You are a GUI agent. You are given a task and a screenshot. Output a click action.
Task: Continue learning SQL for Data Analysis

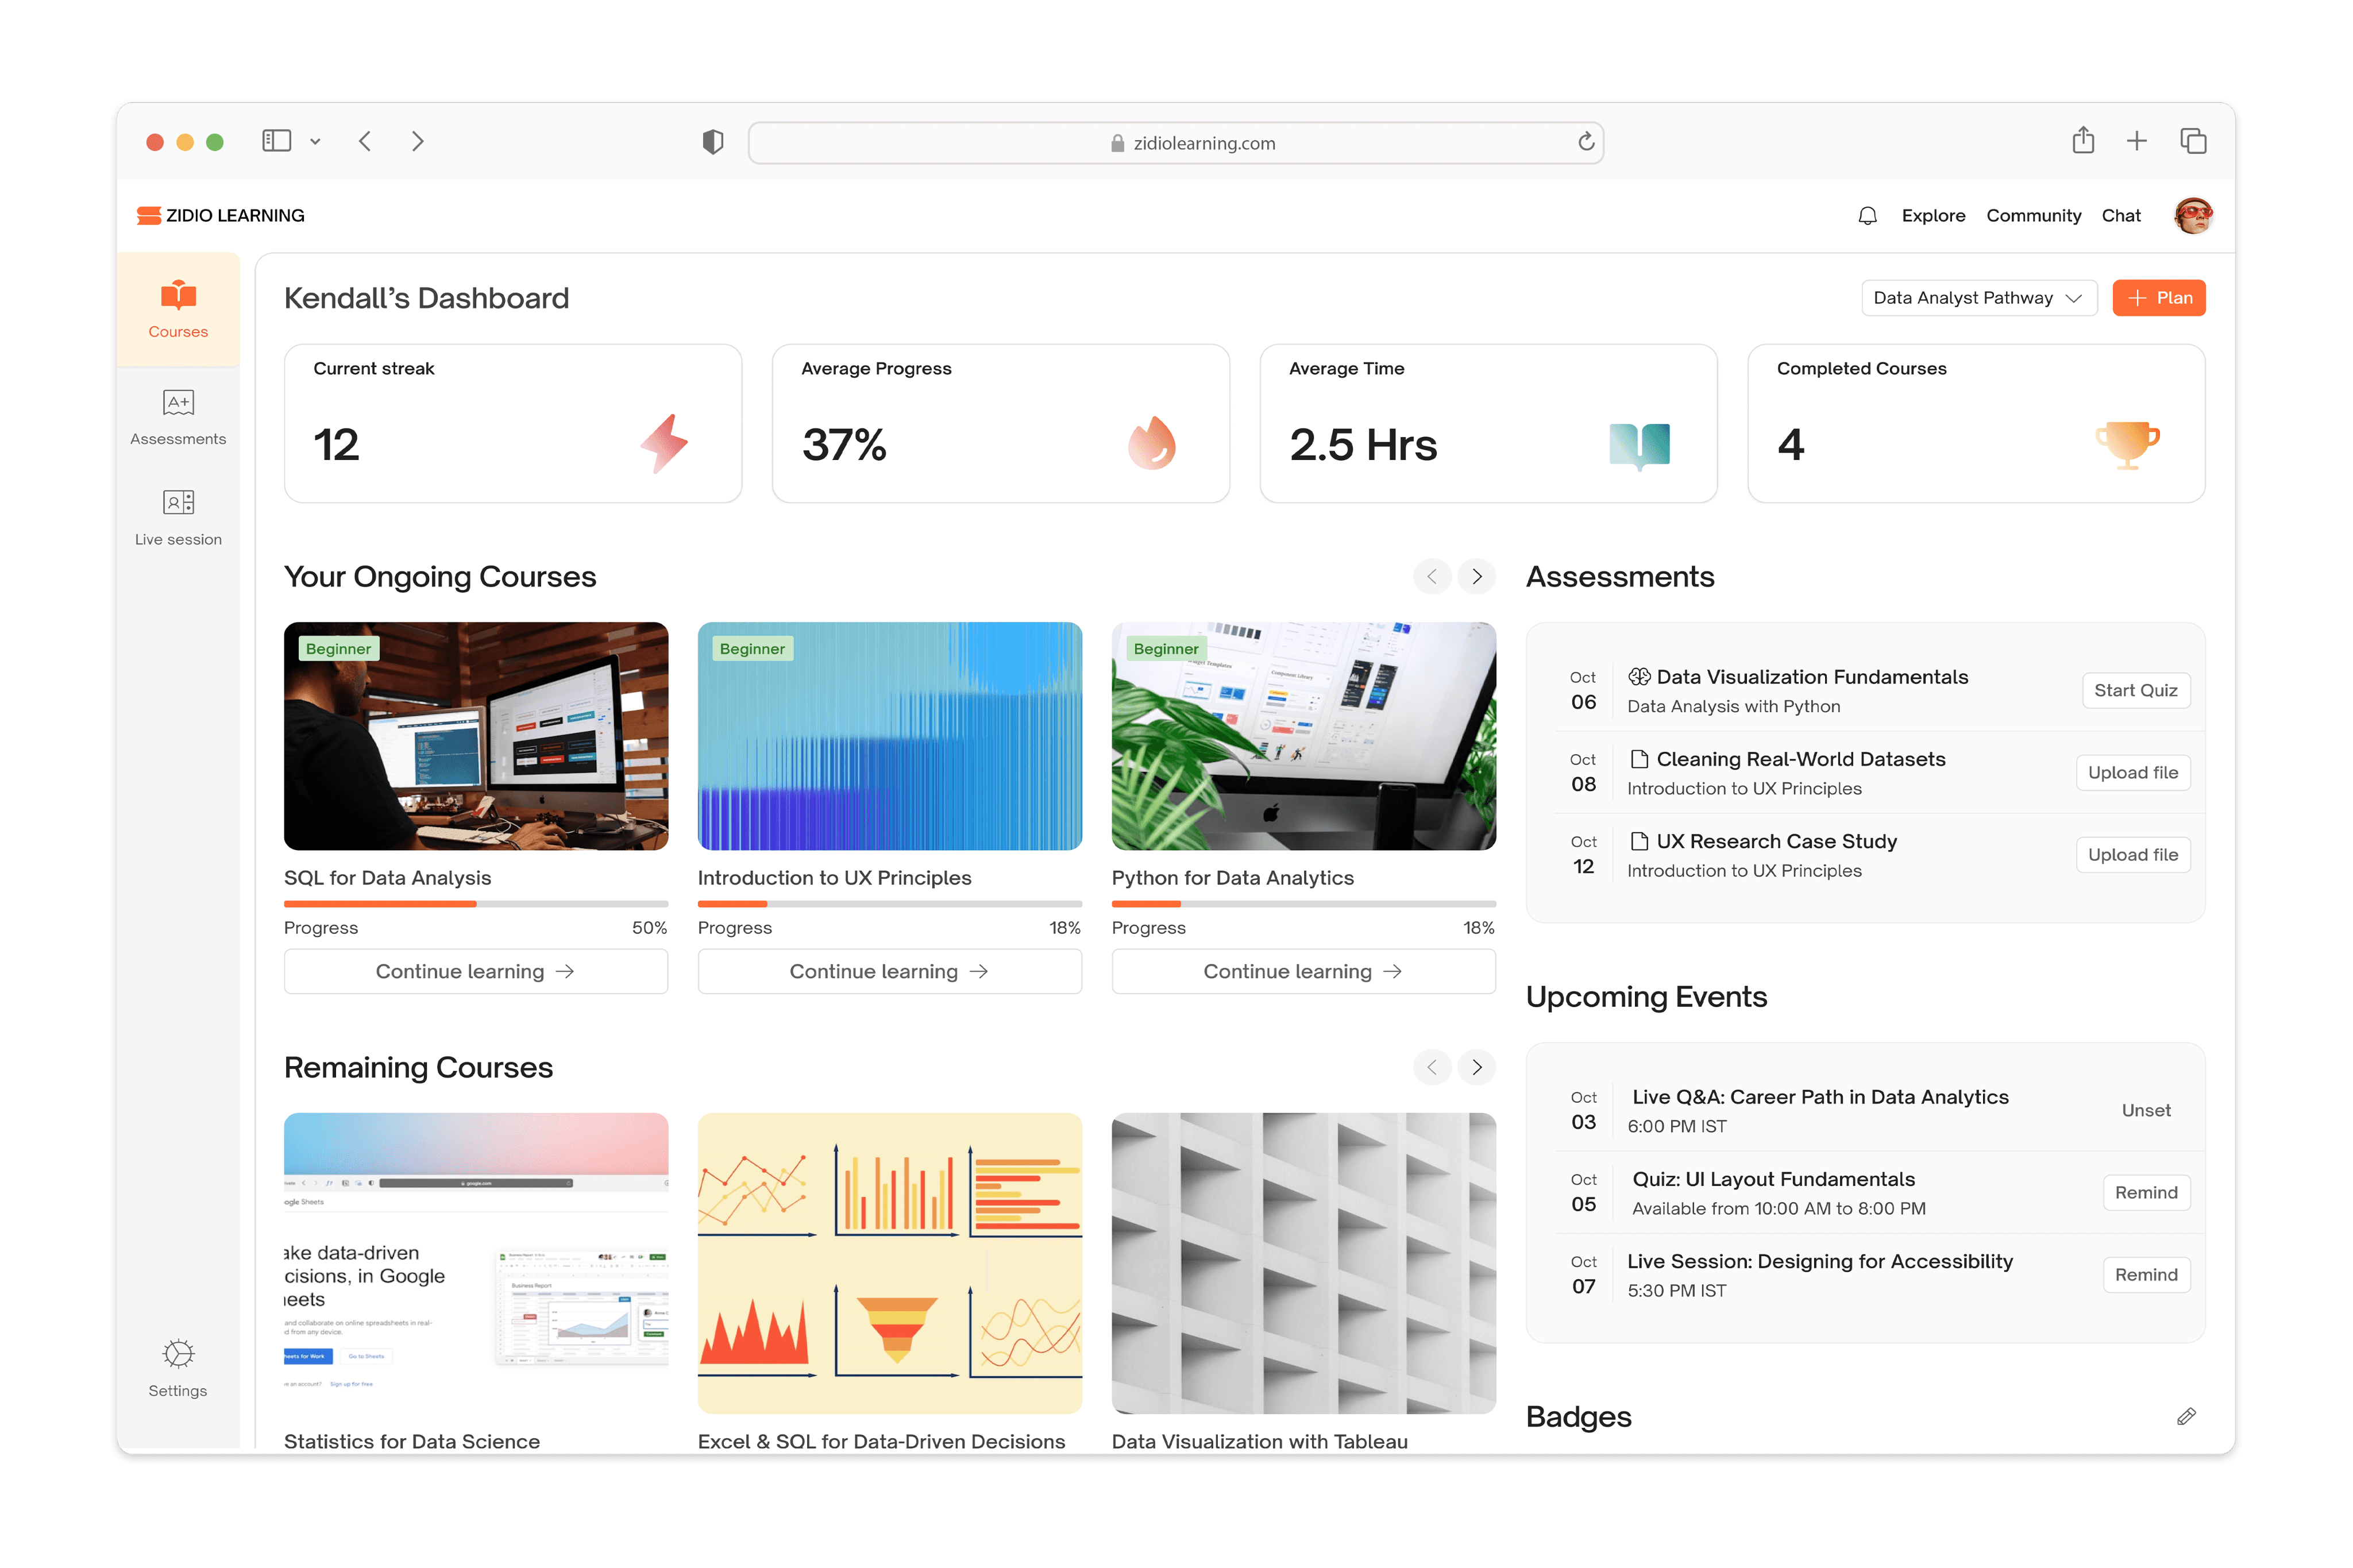[476, 971]
